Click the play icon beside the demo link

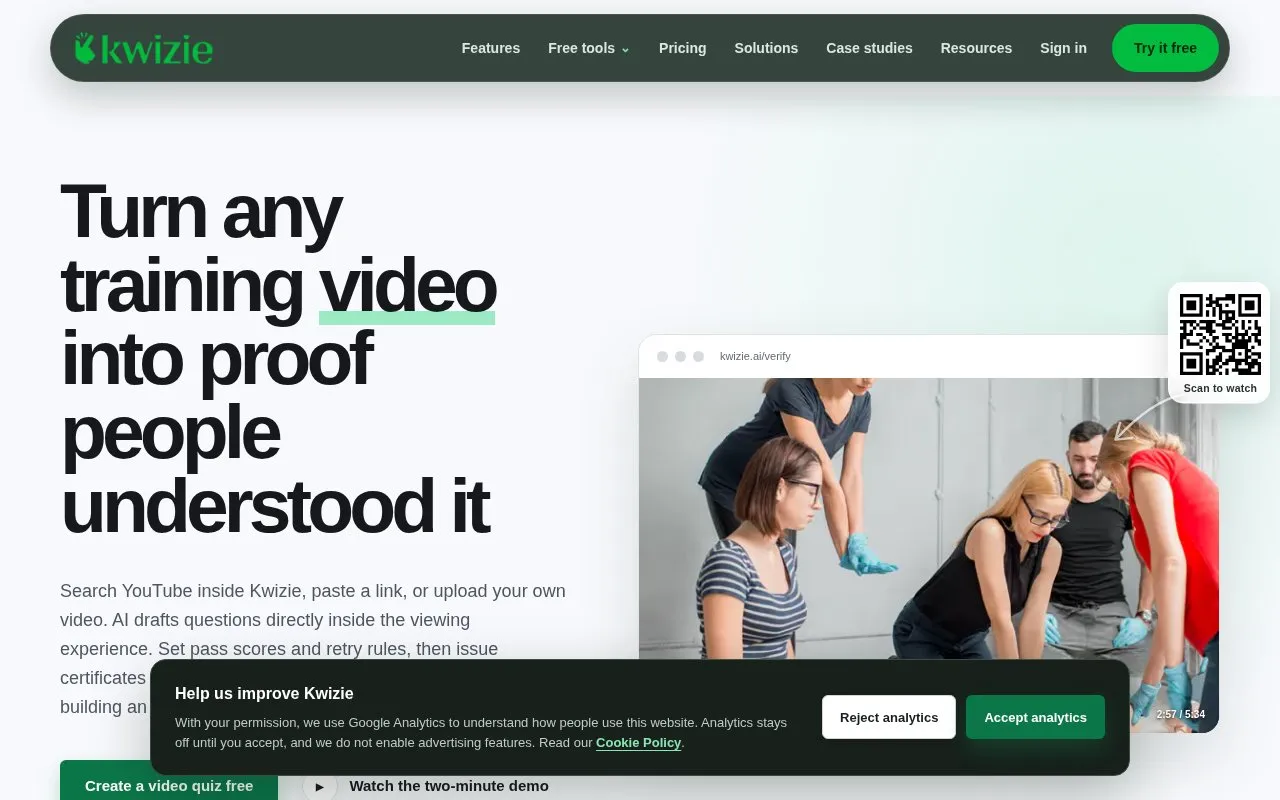[x=320, y=786]
